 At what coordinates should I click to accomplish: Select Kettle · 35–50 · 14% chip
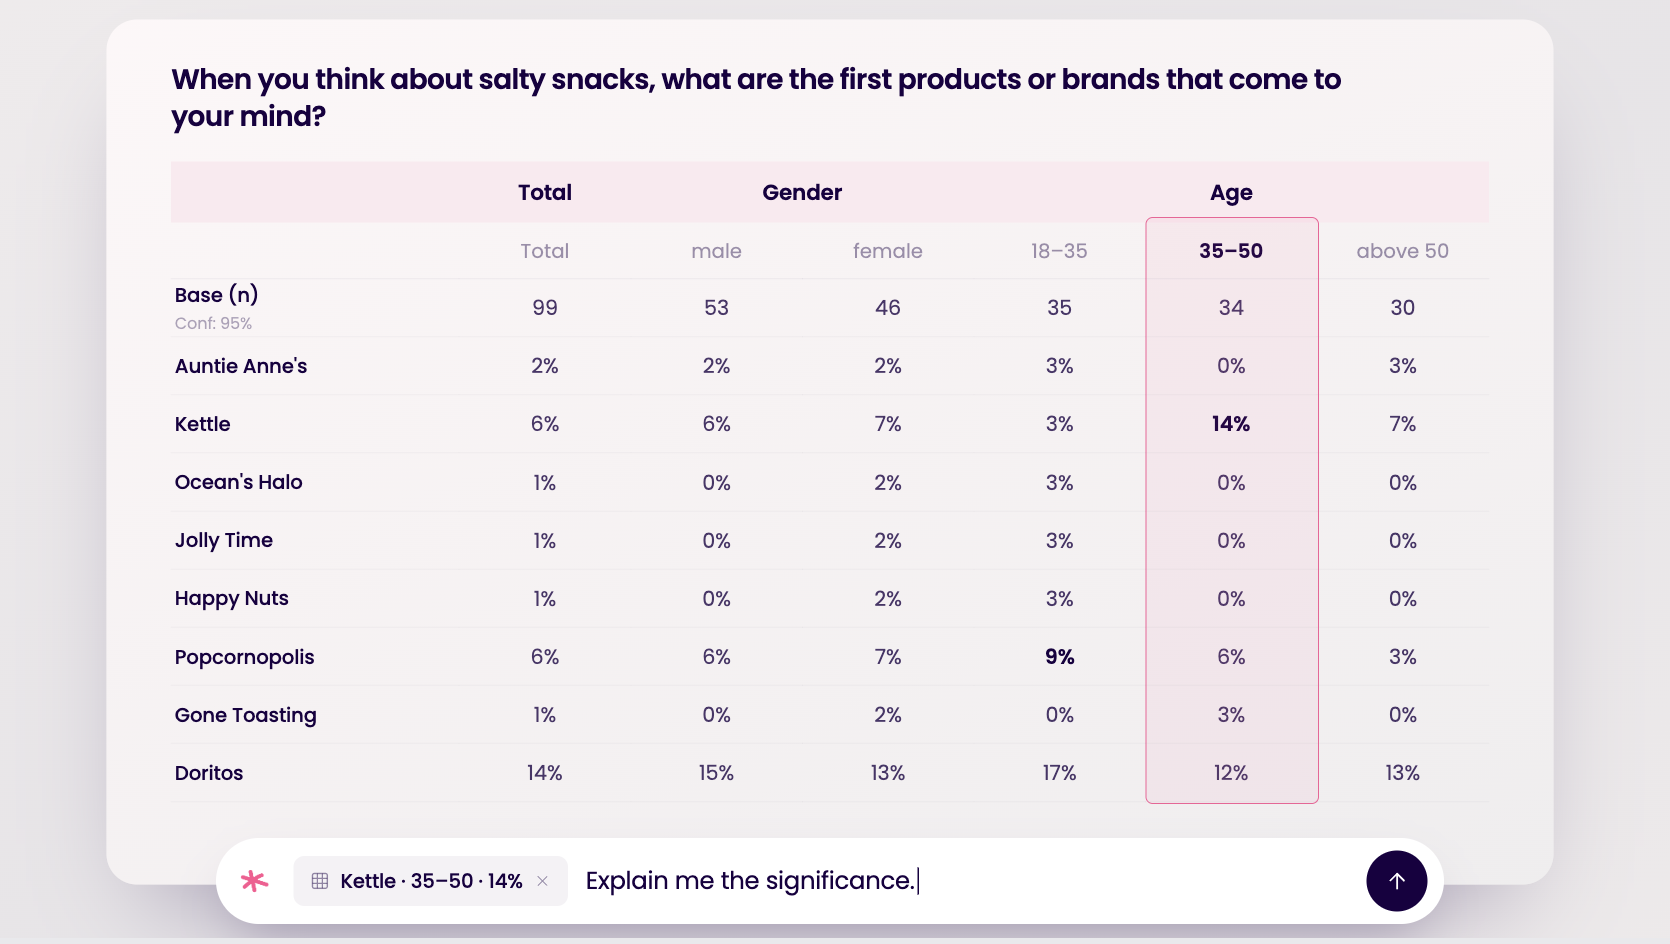(430, 881)
